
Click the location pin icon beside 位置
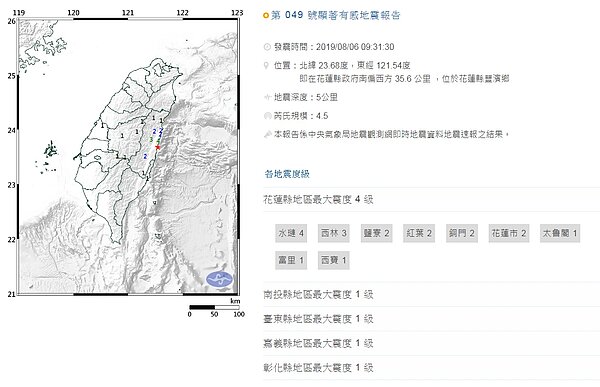click(x=267, y=65)
